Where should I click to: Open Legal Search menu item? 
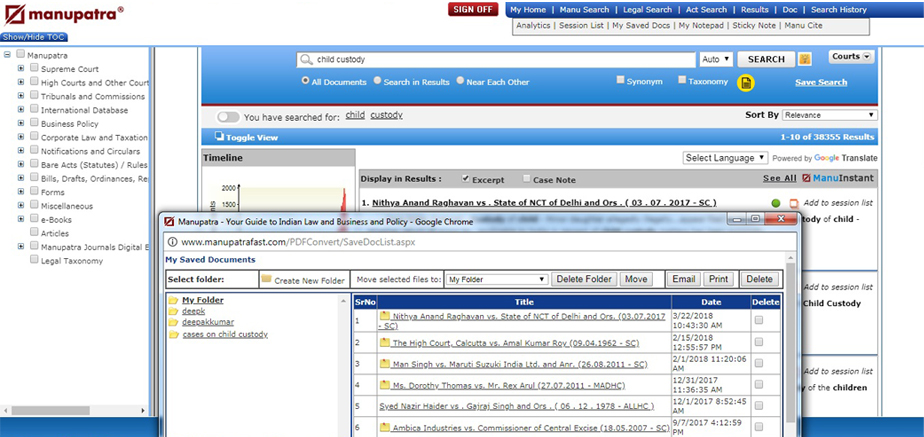(x=647, y=9)
